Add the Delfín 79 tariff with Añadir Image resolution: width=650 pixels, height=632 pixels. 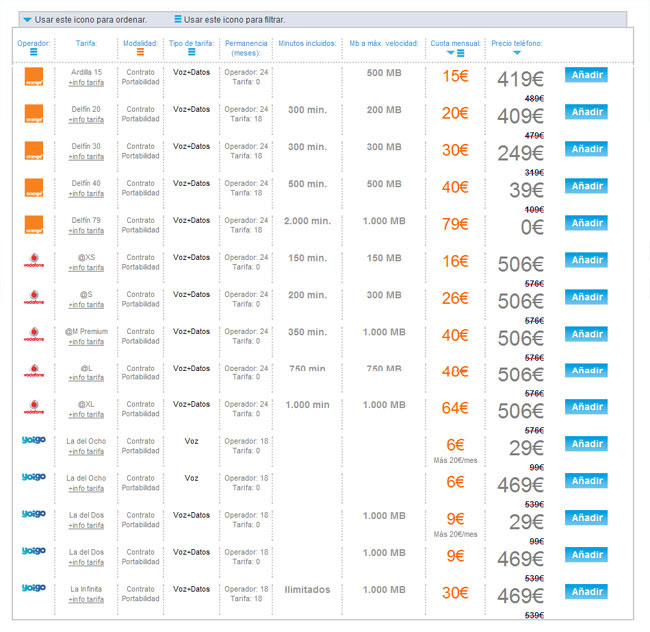(586, 223)
